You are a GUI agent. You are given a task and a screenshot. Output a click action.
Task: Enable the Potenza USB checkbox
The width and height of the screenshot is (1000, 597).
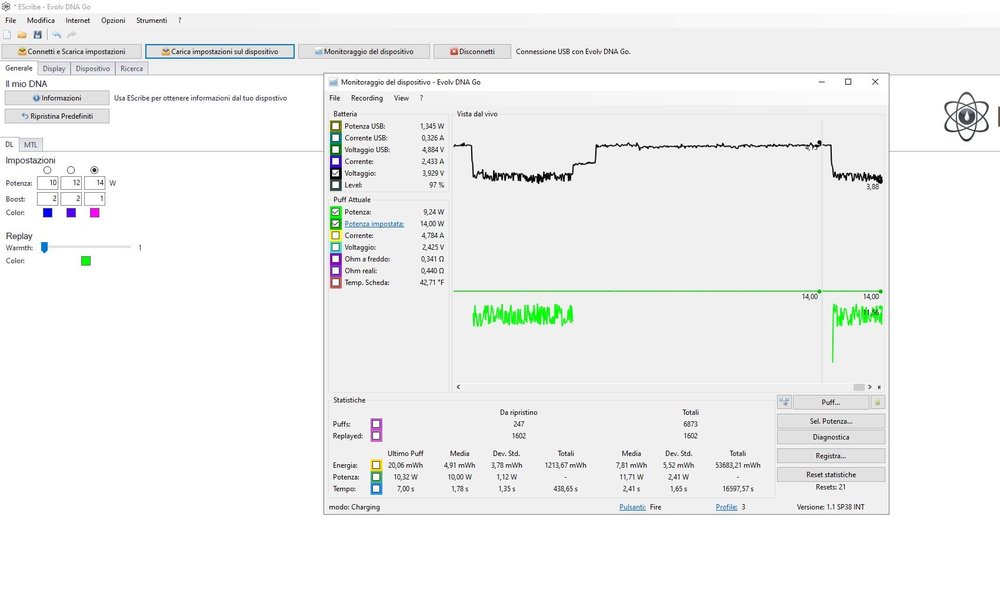336,126
